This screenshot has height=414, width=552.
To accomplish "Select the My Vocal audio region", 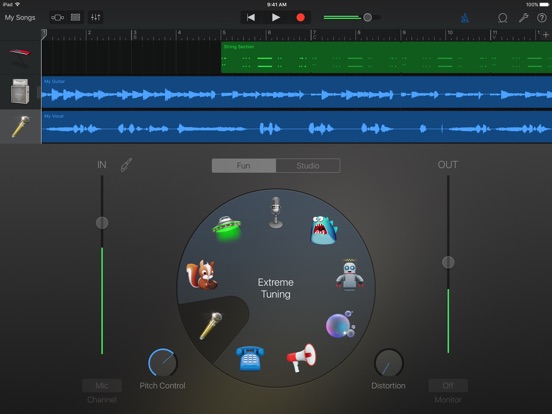I will (x=297, y=127).
